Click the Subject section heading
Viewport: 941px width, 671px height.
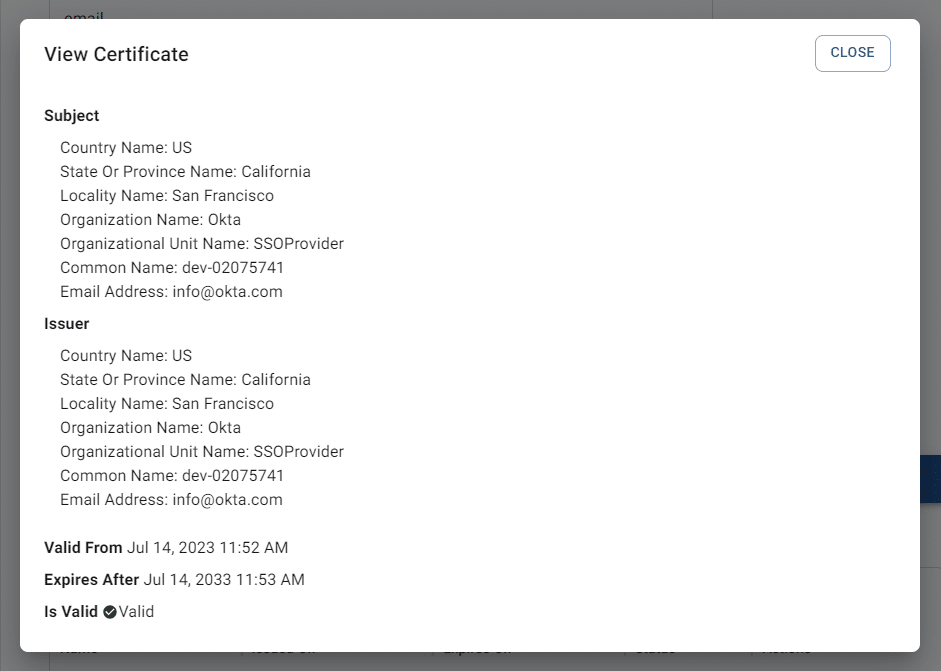pos(71,115)
